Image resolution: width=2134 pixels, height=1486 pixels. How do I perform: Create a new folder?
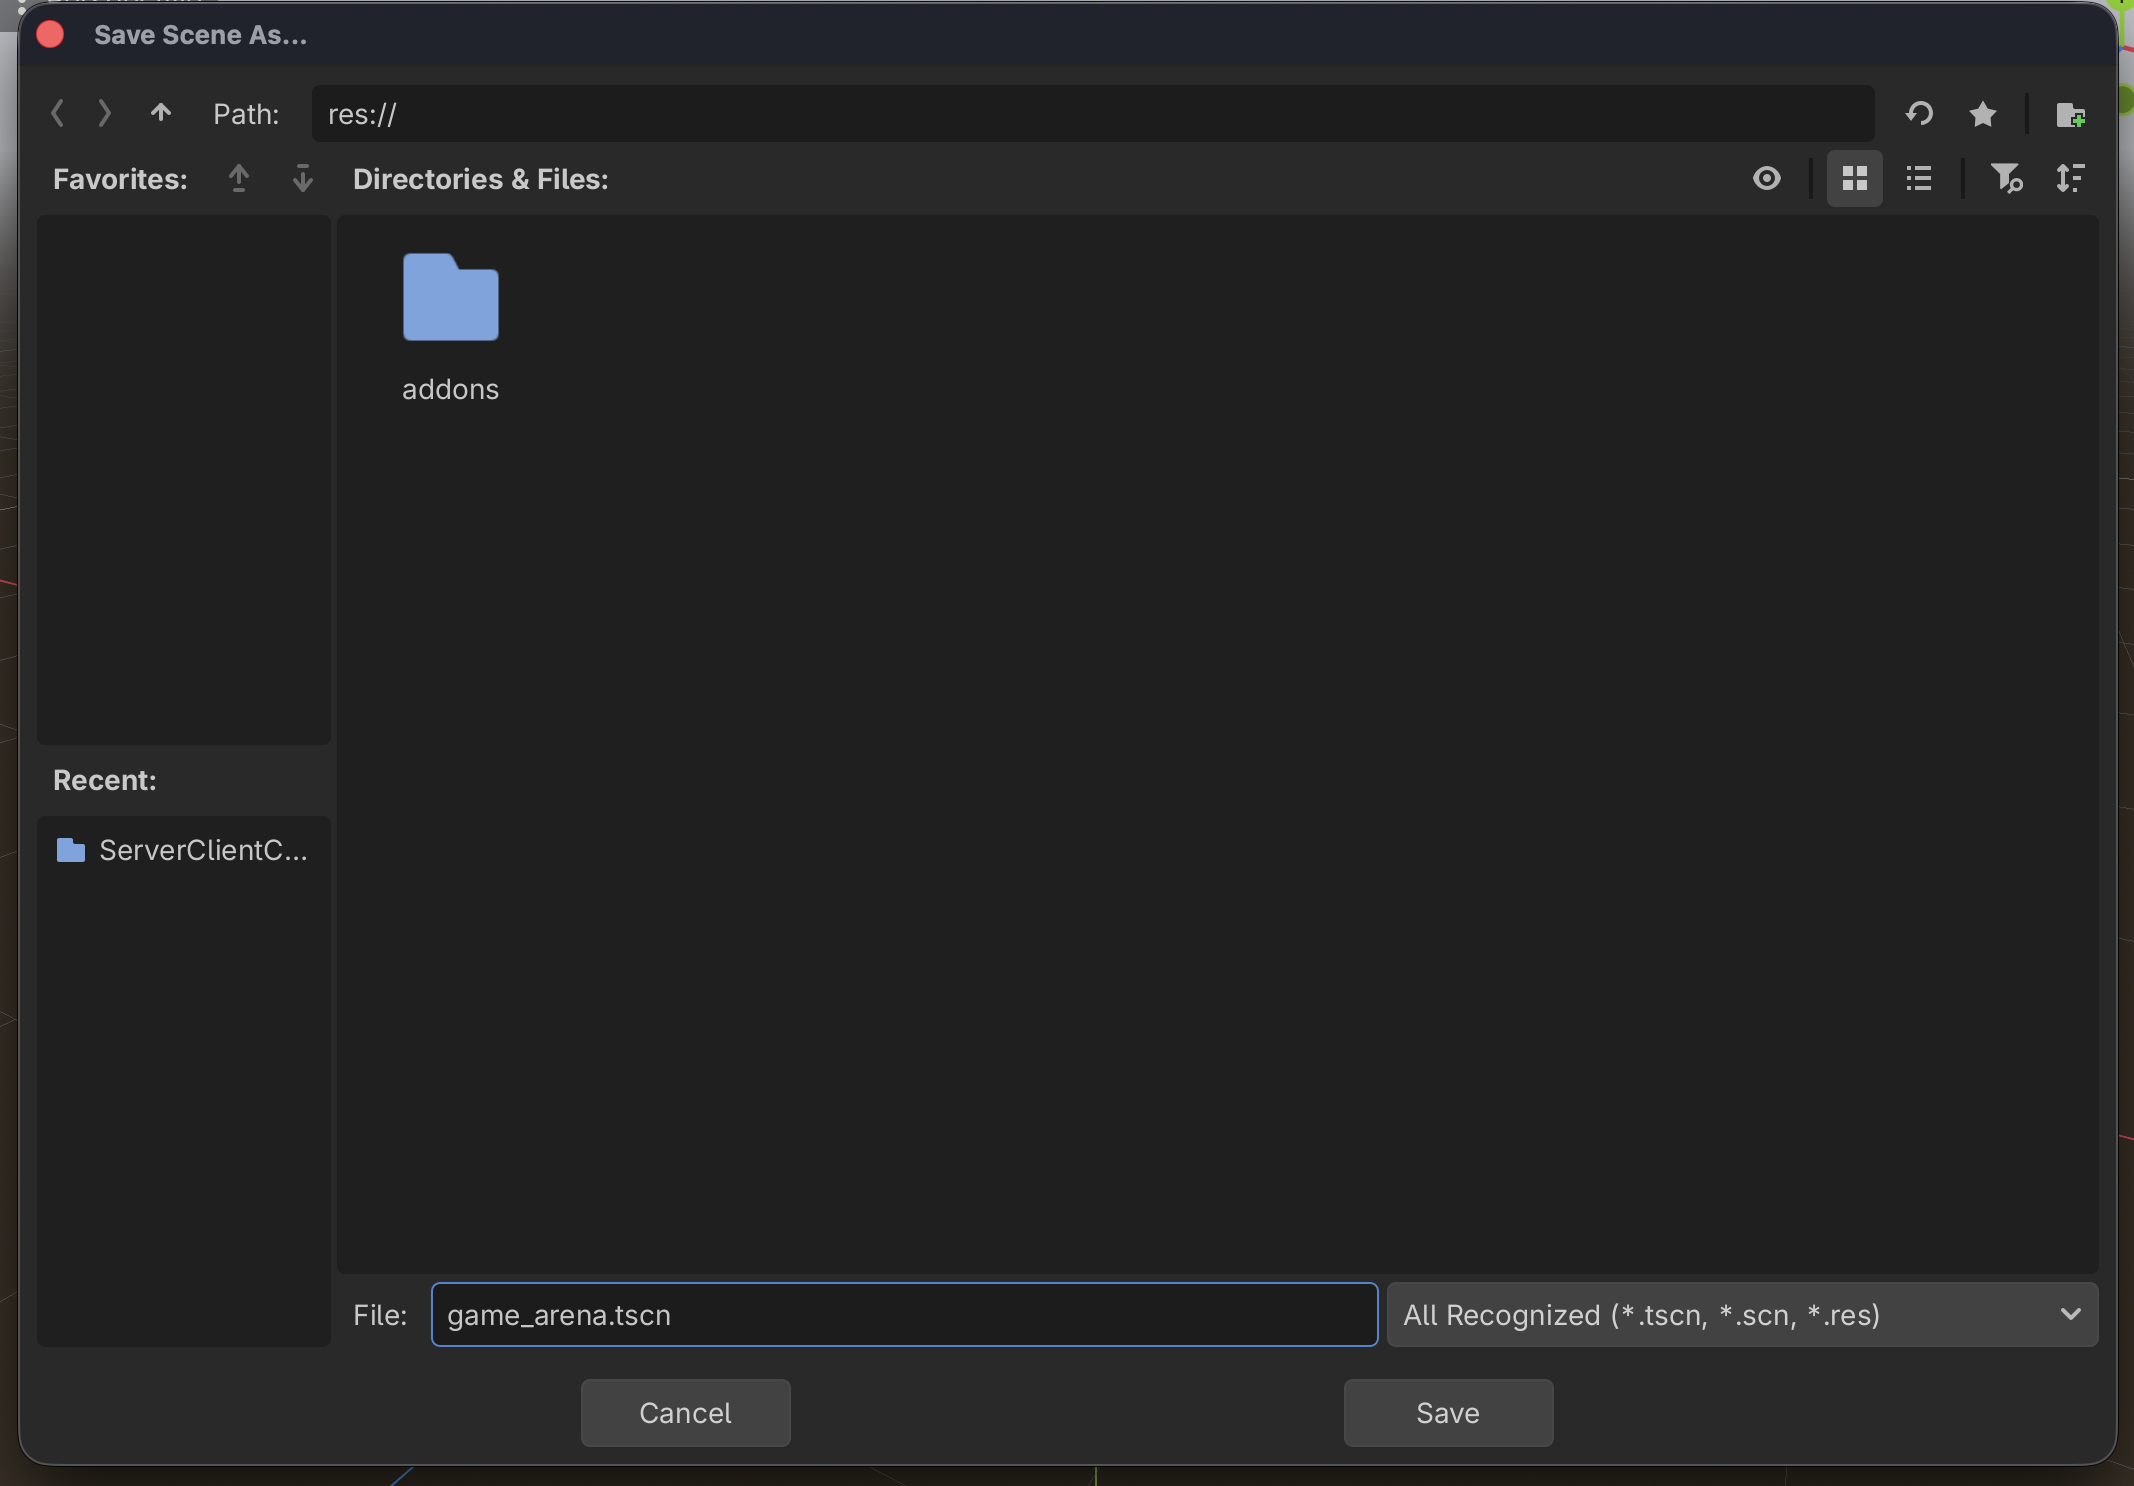coord(2070,115)
